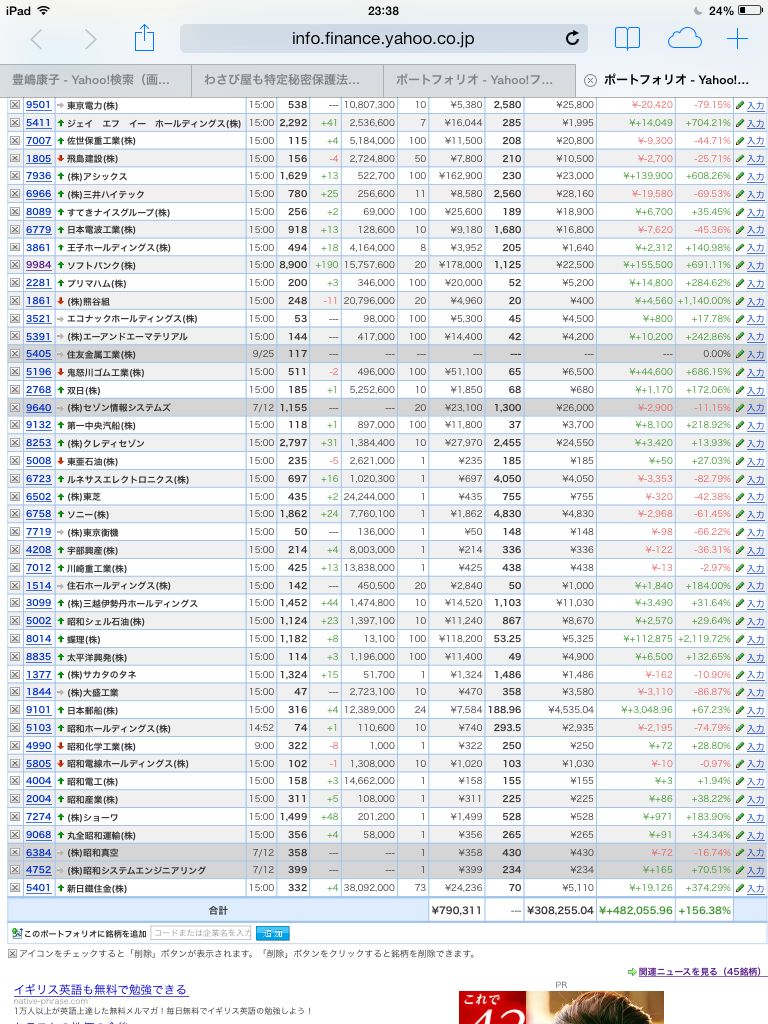Switch to the 豊嶋康子 - Yahoo!検索 tab
768x1024 pixels.
point(95,80)
